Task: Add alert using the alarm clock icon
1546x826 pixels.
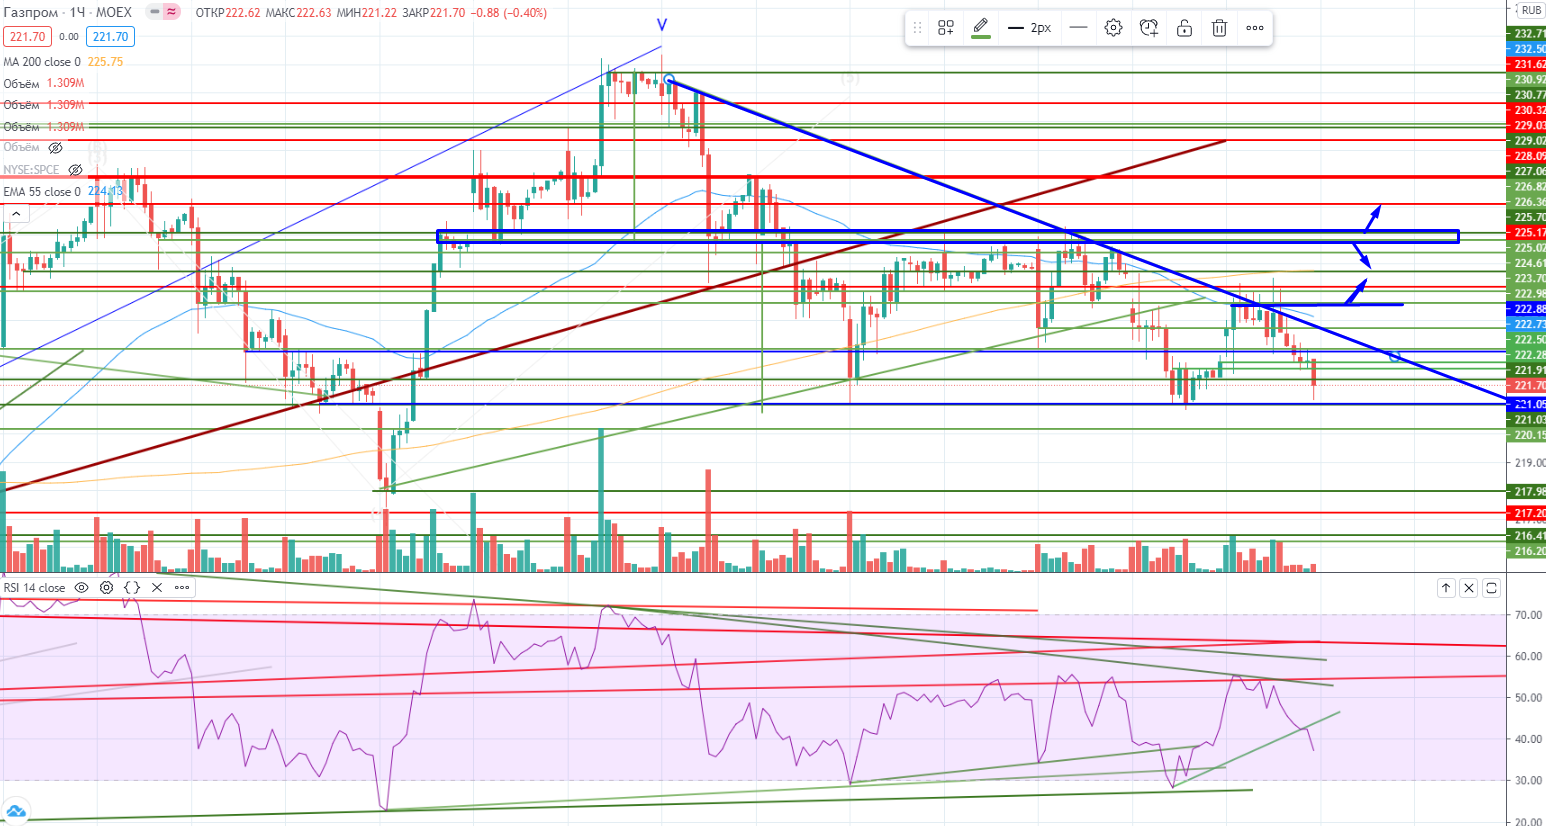Action: (x=1149, y=28)
